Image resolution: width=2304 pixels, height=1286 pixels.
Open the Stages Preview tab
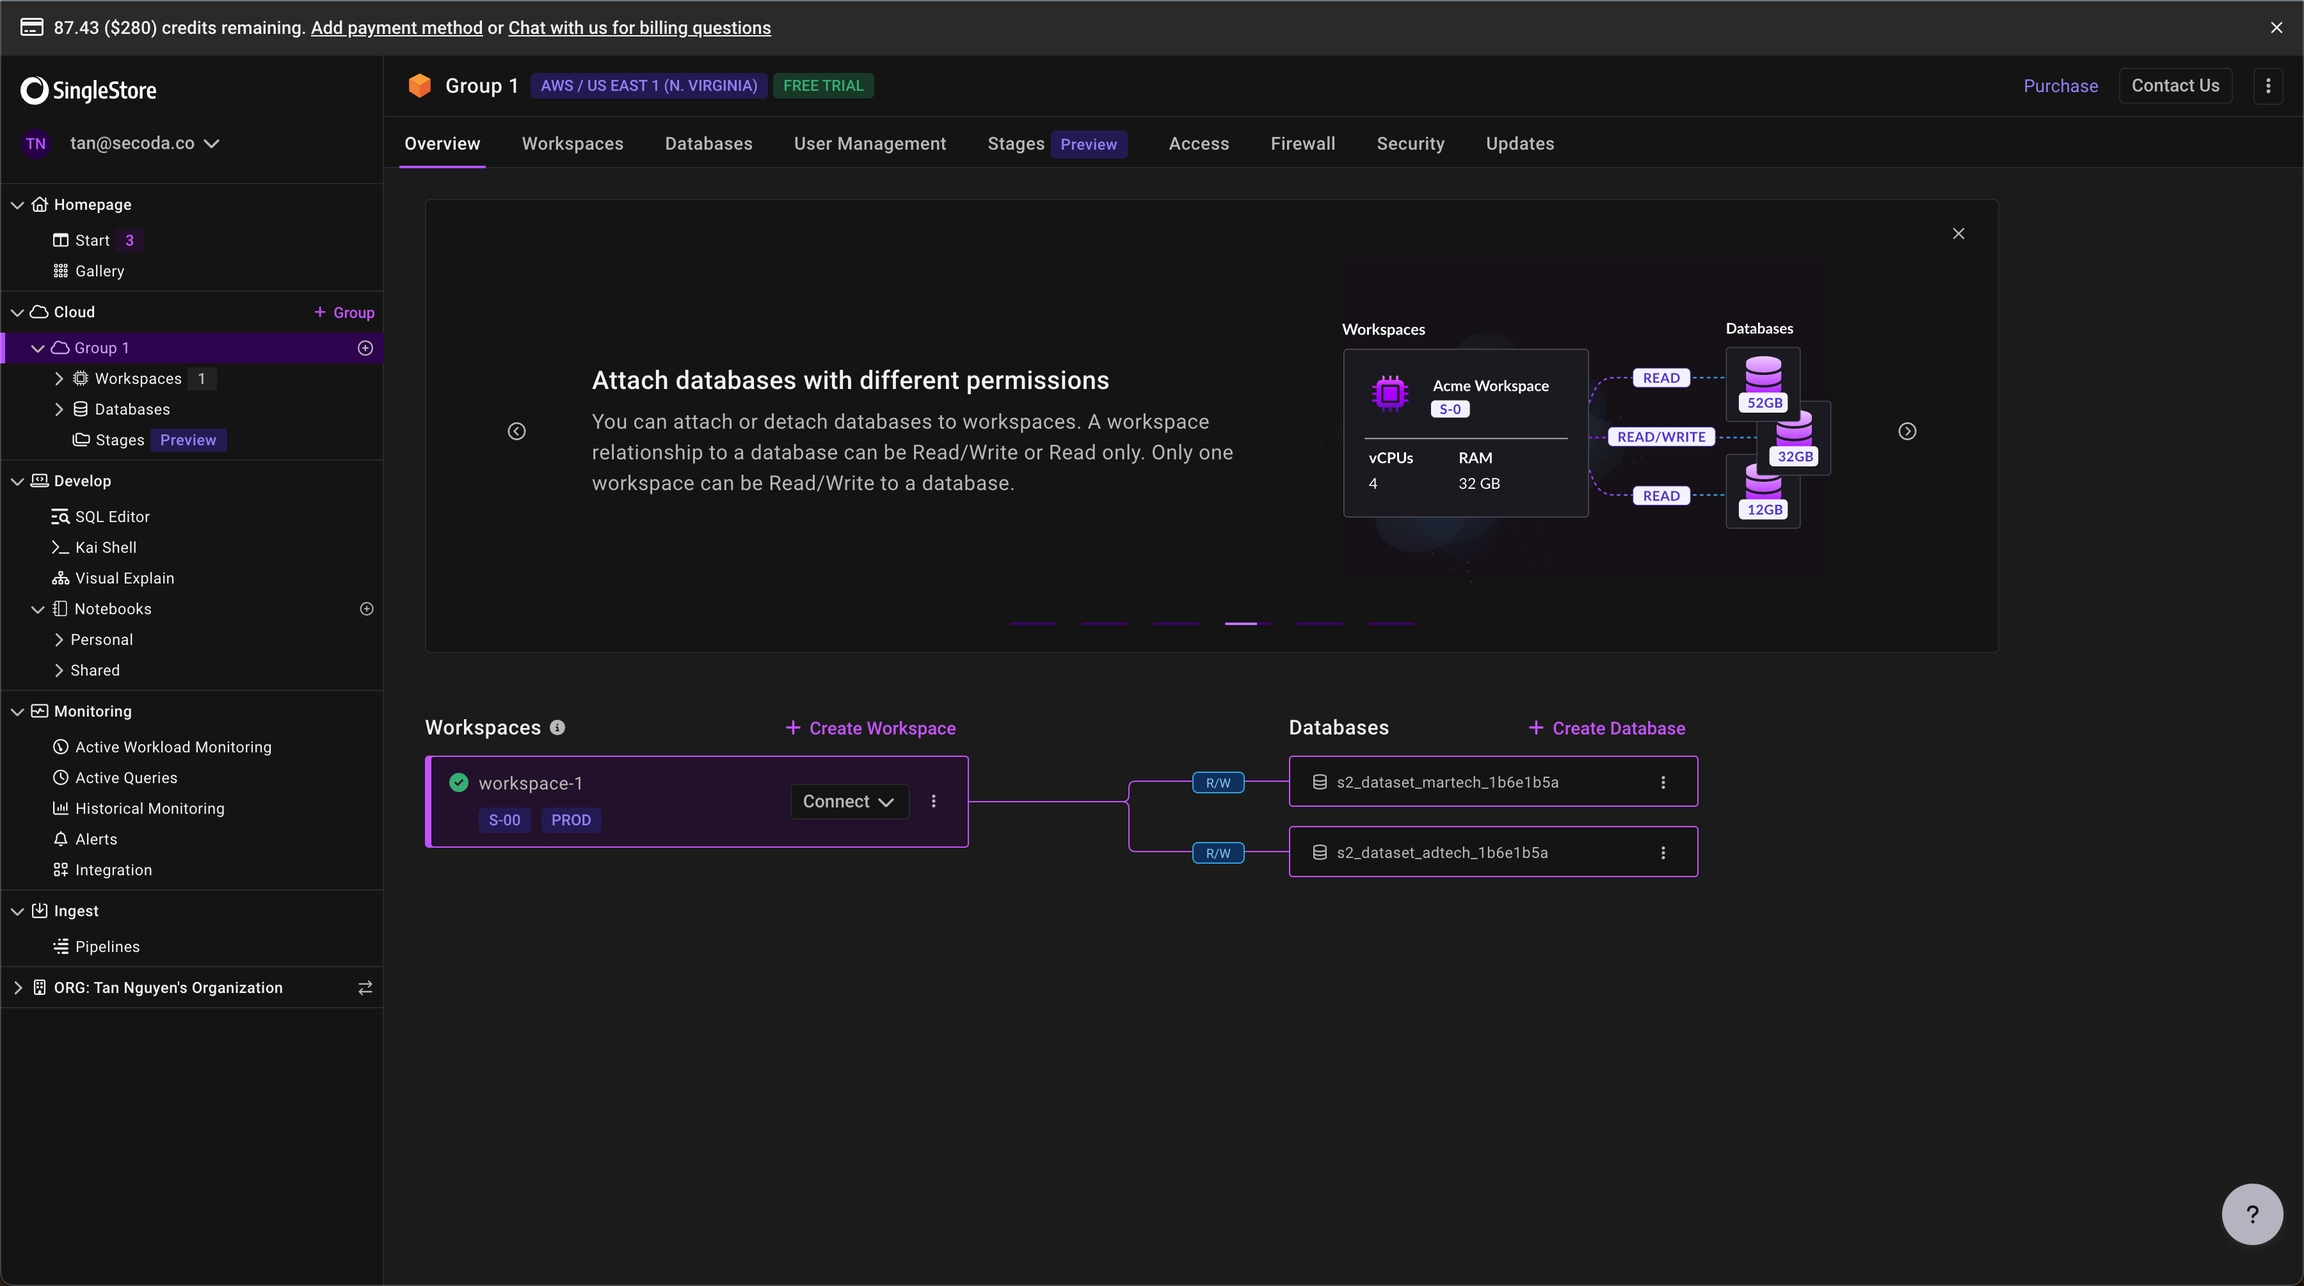point(1057,144)
